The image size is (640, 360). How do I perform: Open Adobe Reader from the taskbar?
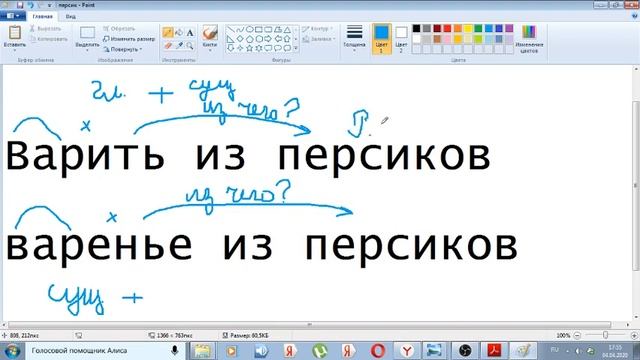click(494, 351)
